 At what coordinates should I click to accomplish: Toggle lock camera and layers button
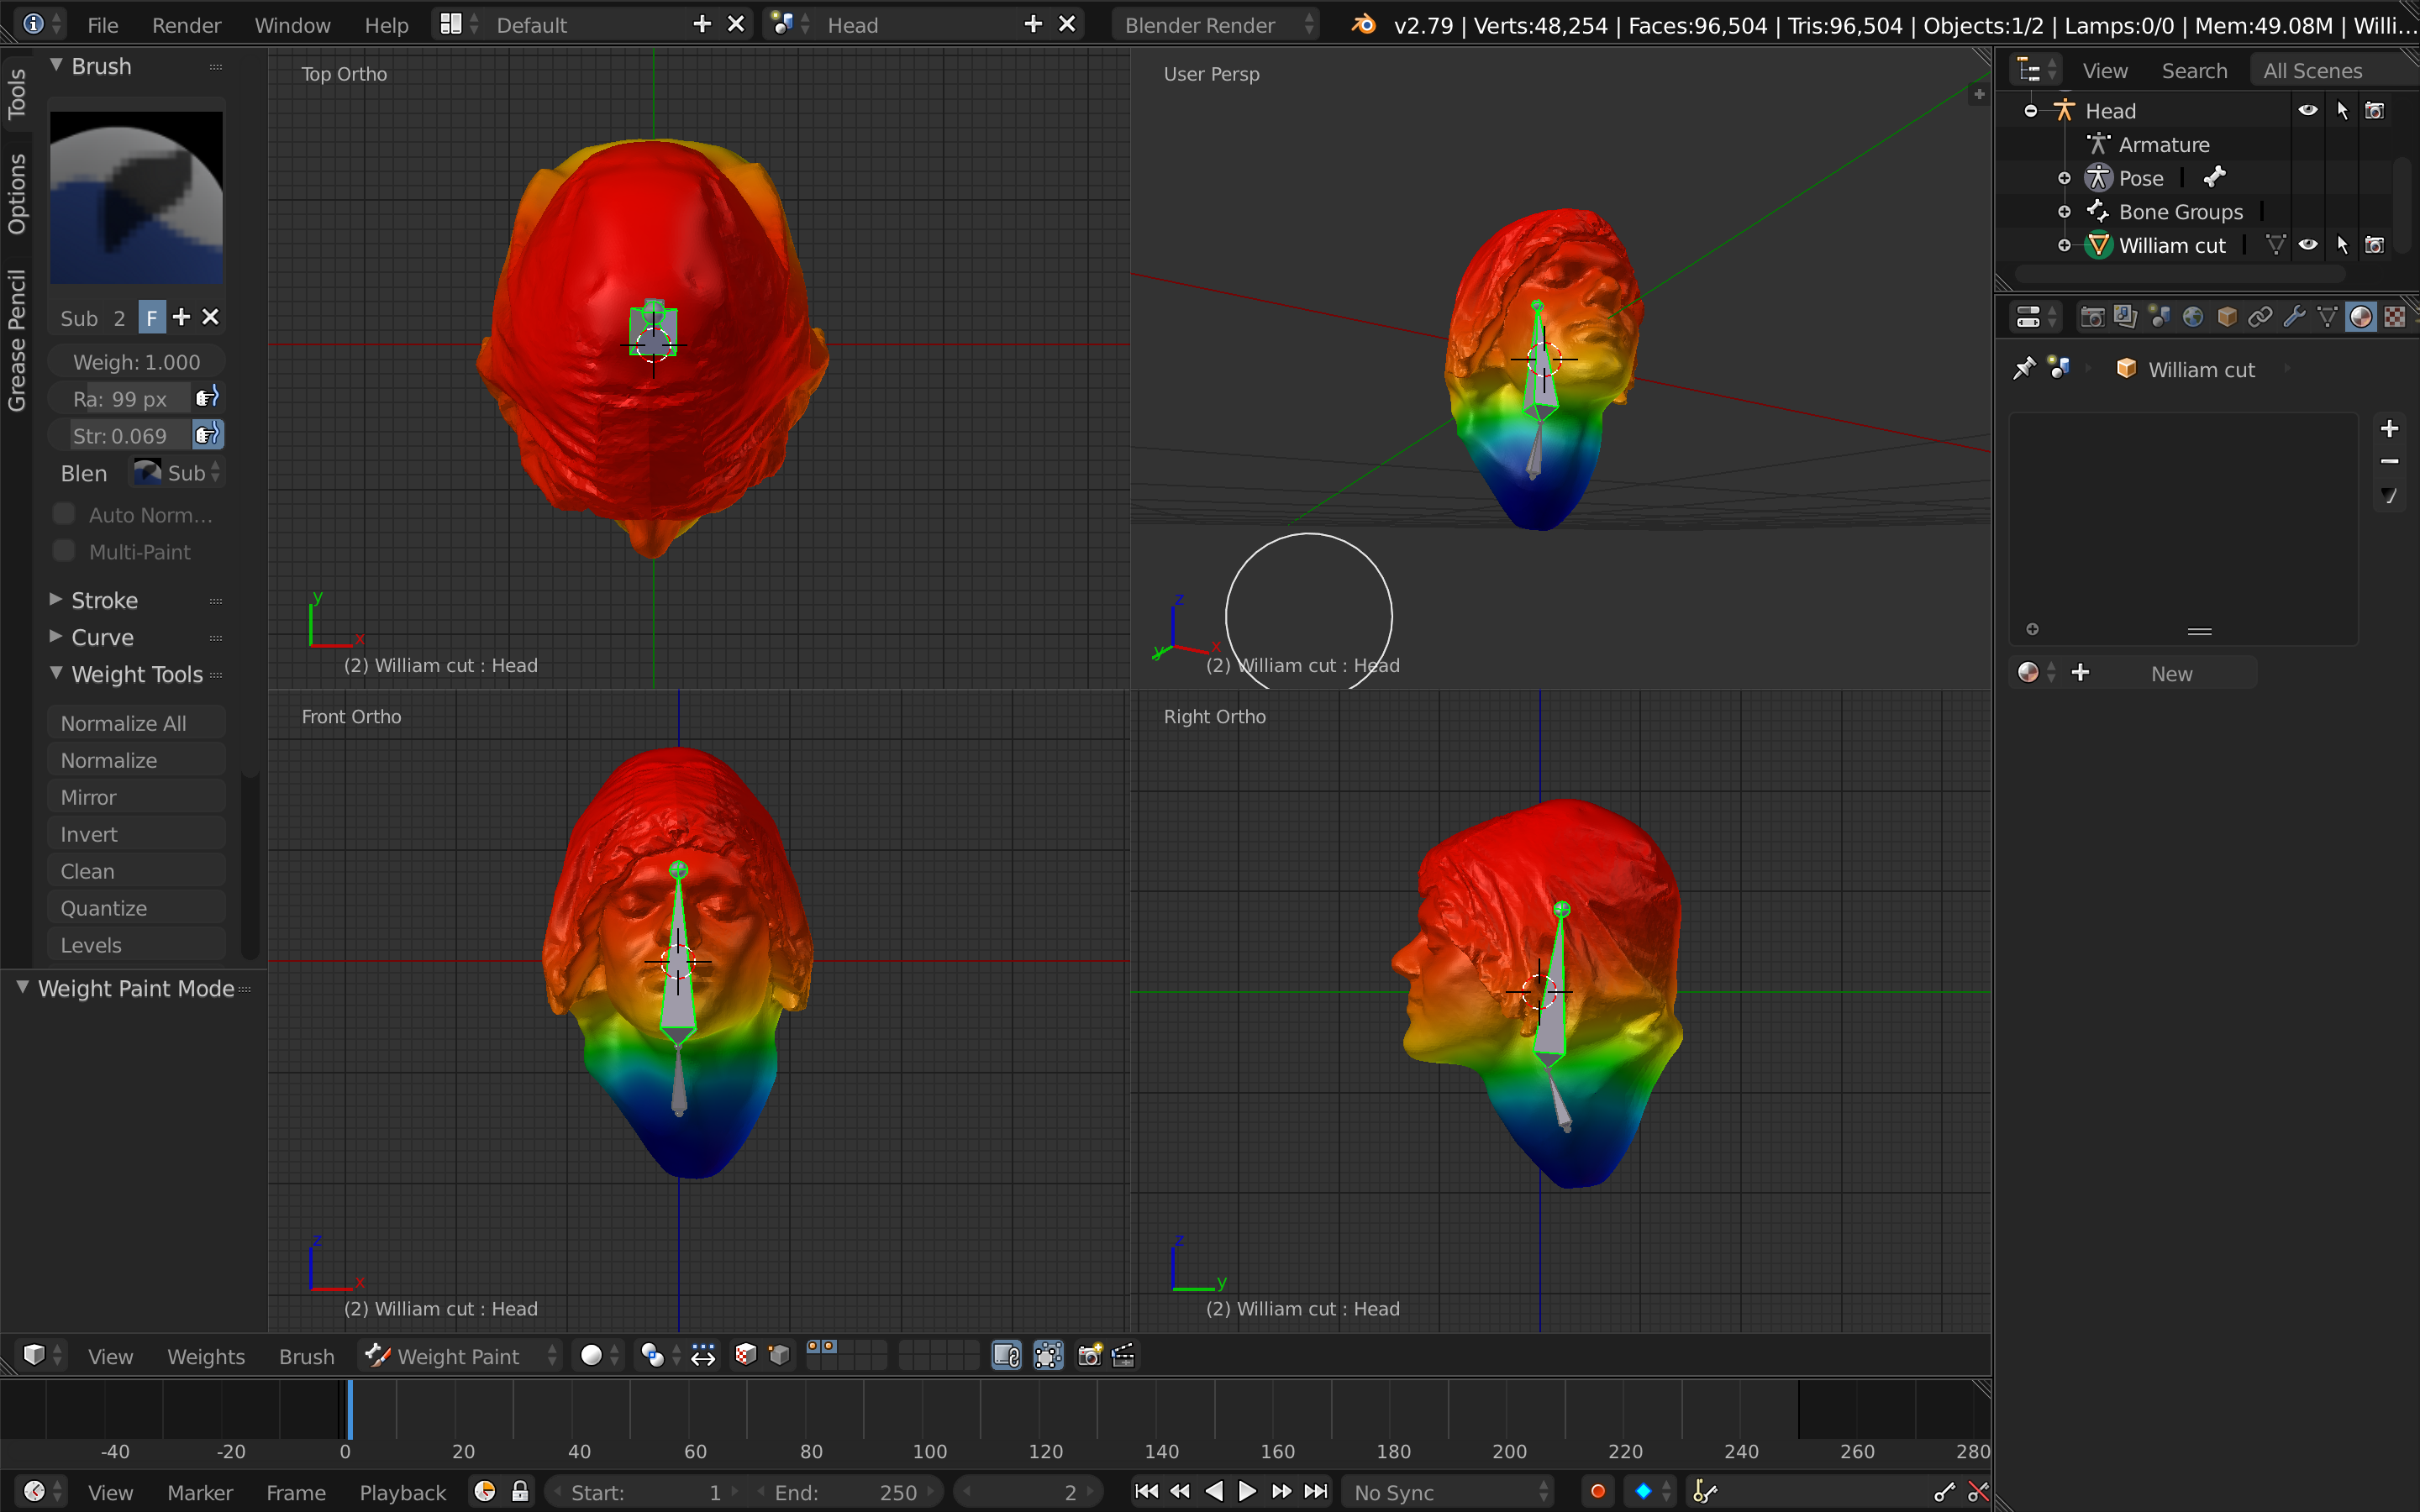click(x=1007, y=1355)
